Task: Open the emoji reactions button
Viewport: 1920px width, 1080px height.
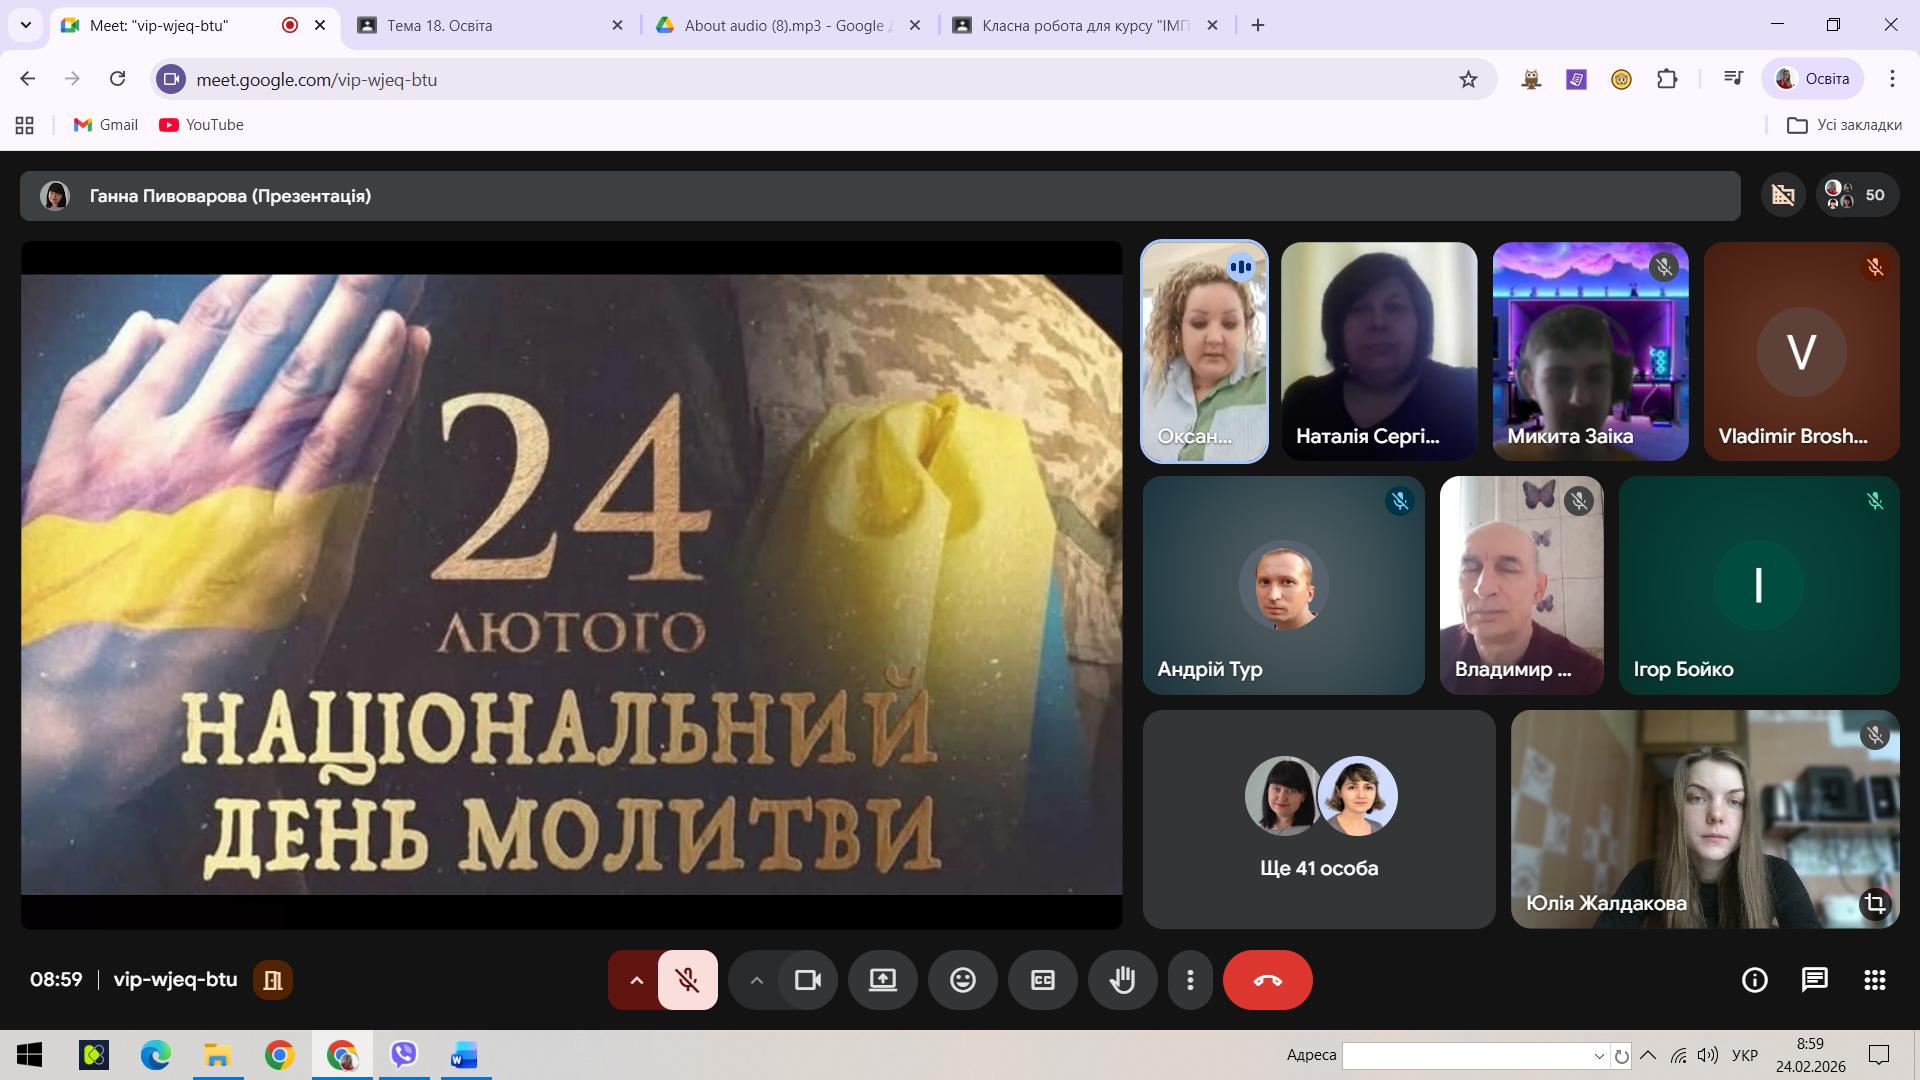Action: pyautogui.click(x=962, y=980)
